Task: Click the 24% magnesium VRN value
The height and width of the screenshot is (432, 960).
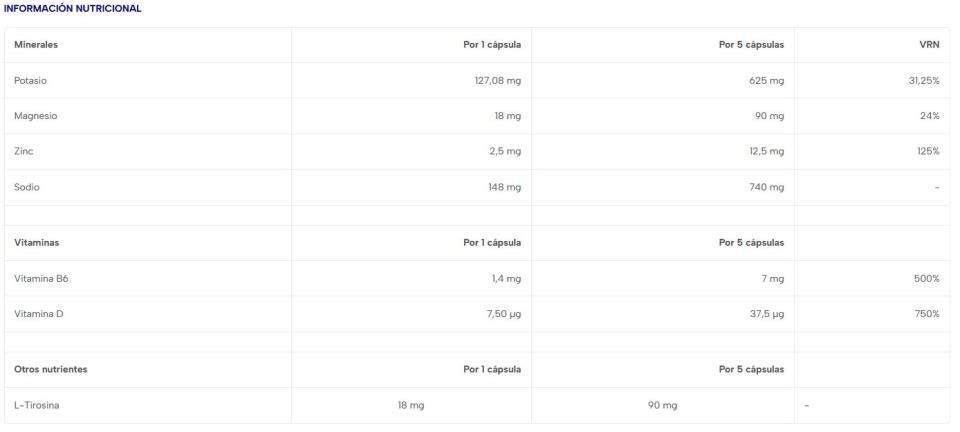Action: coord(930,116)
